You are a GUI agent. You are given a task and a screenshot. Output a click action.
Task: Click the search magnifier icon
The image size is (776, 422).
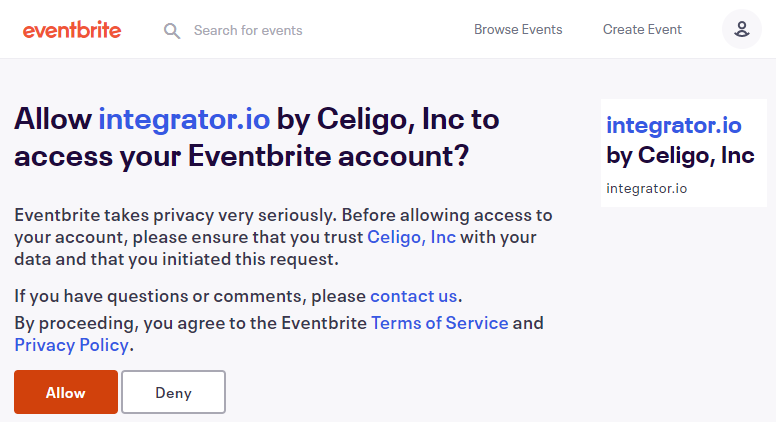[x=172, y=31]
